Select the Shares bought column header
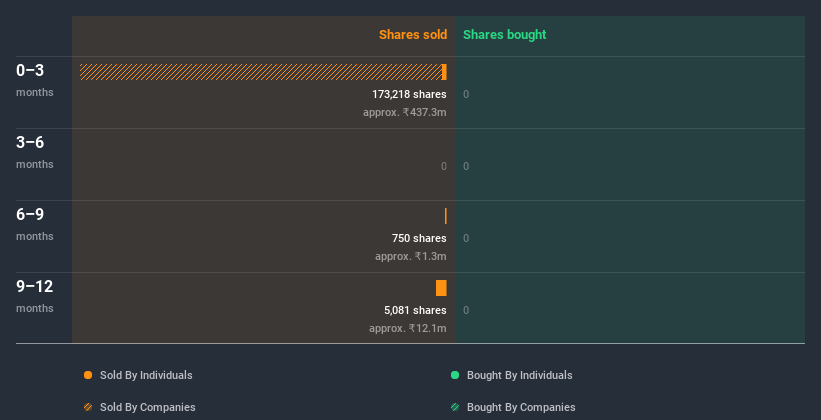 pos(504,35)
